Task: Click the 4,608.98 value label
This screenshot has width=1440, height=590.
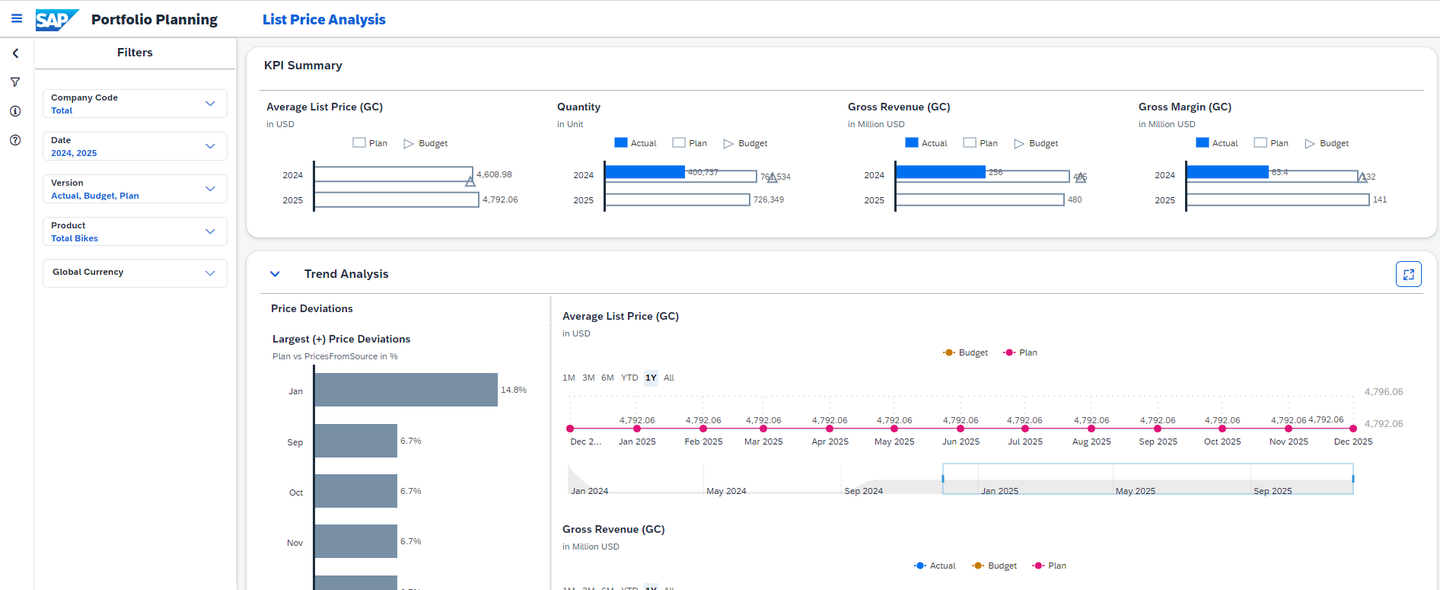Action: point(494,174)
